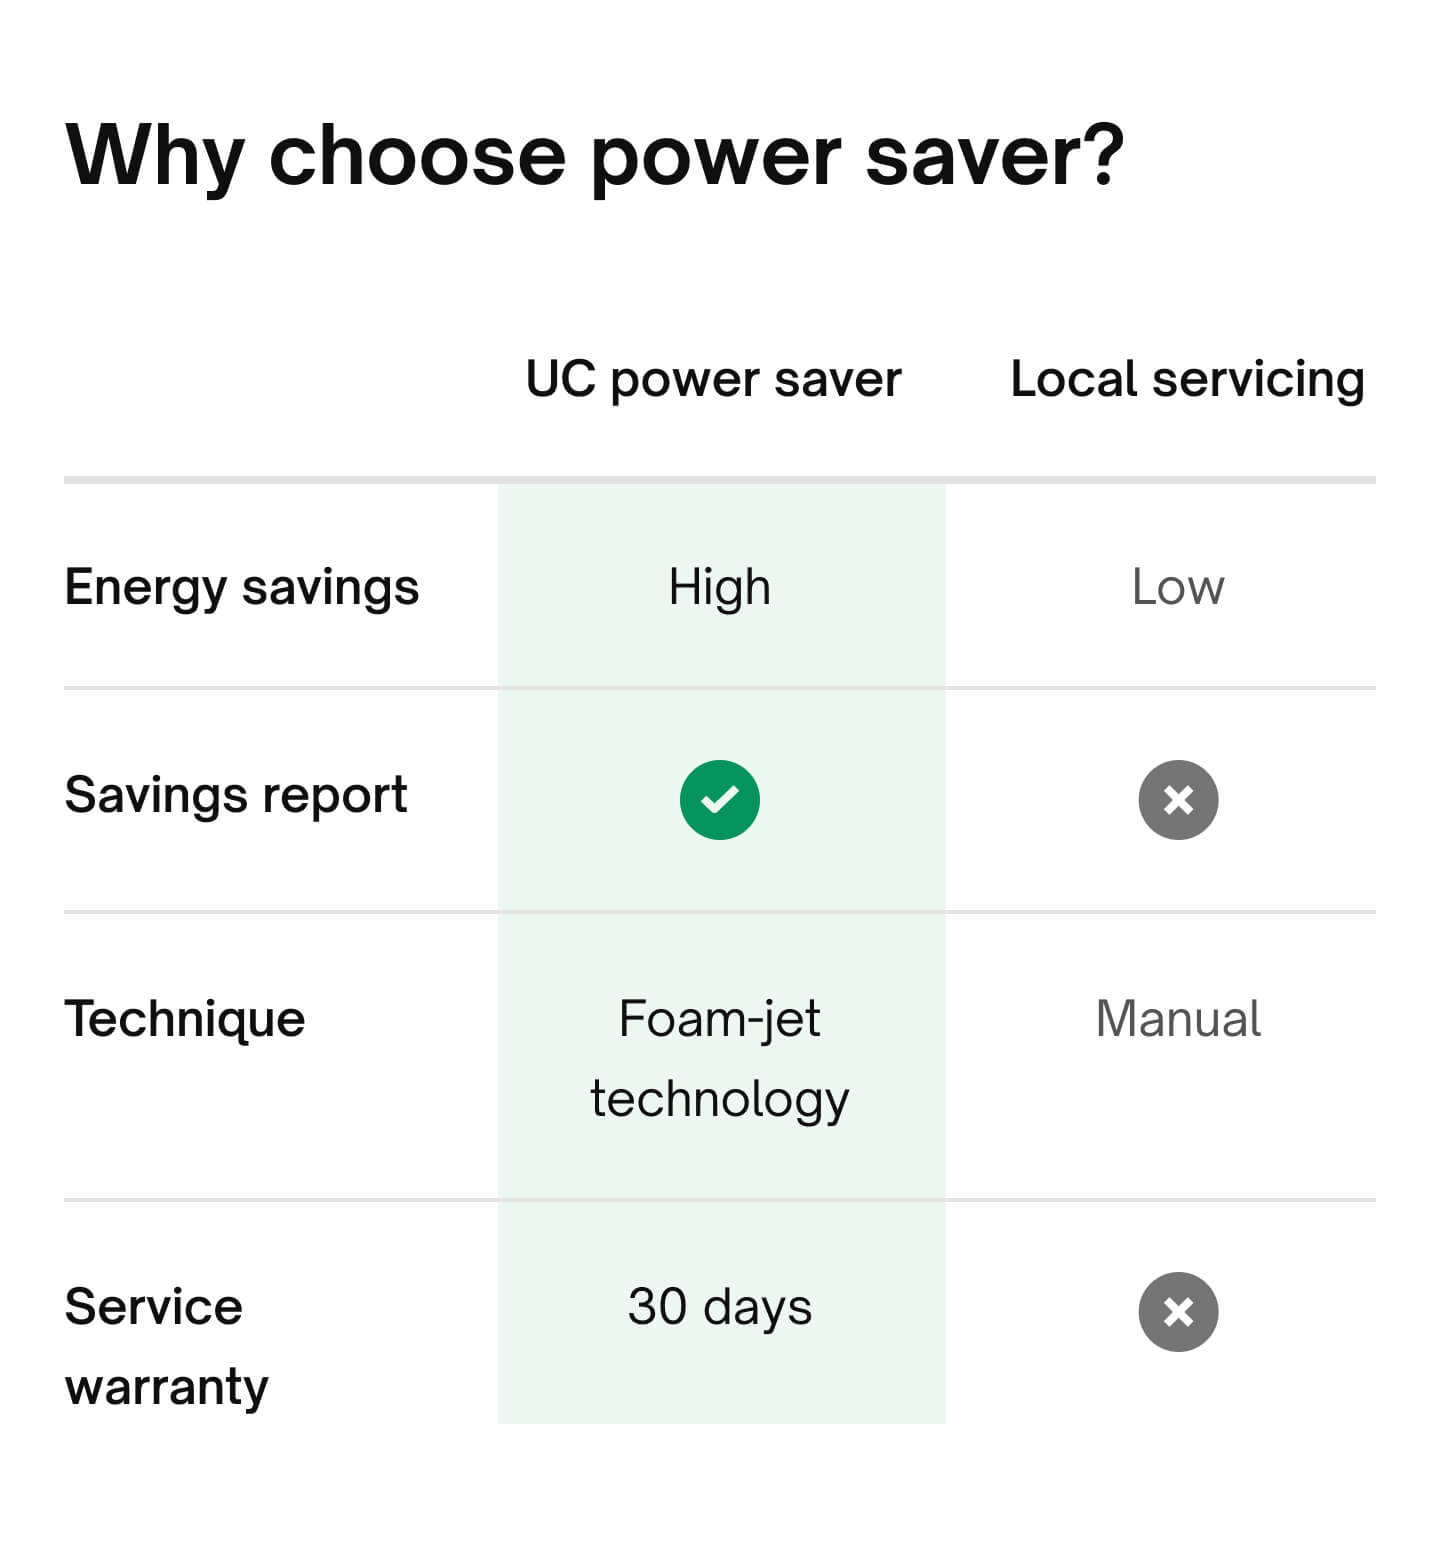Click the 'Low' energy savings value
The image size is (1440, 1552).
pyautogui.click(x=1177, y=587)
